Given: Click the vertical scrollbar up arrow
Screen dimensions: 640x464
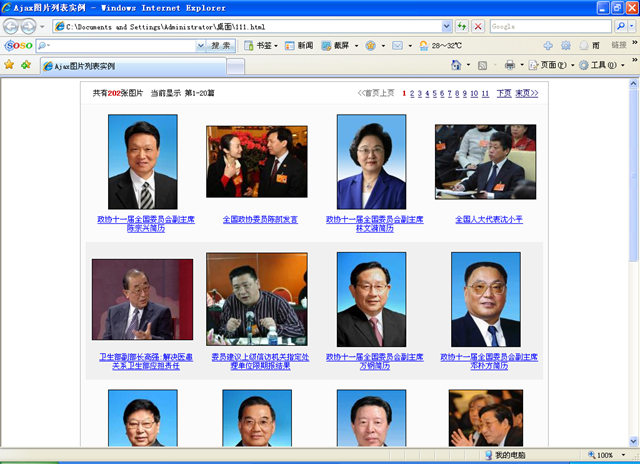Looking at the screenshot, I should 633,84.
